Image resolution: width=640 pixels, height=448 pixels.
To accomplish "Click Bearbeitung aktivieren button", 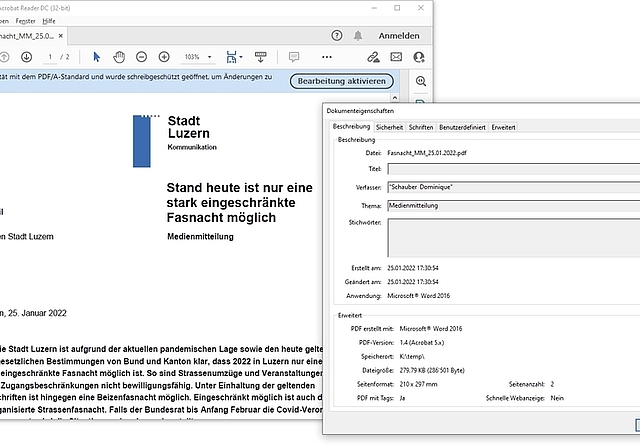I will (x=342, y=81).
